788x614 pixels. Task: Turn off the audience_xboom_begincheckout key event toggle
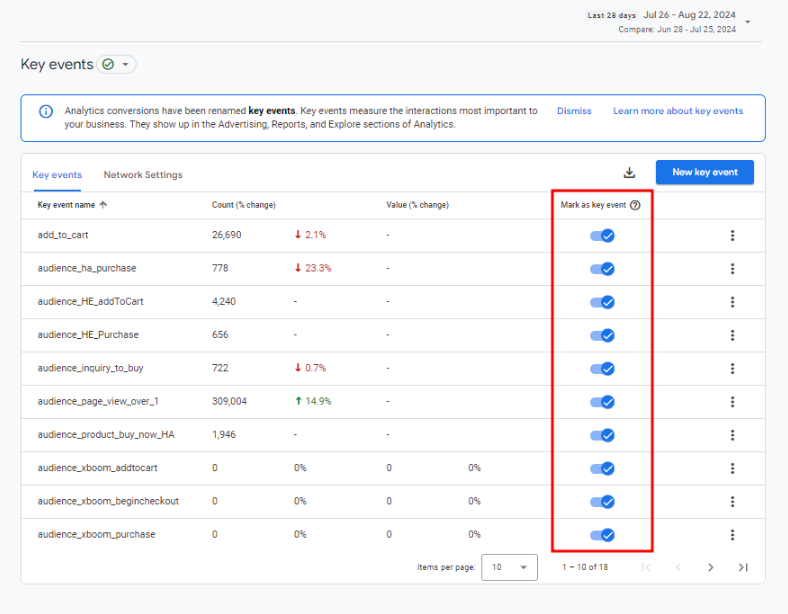(x=602, y=501)
